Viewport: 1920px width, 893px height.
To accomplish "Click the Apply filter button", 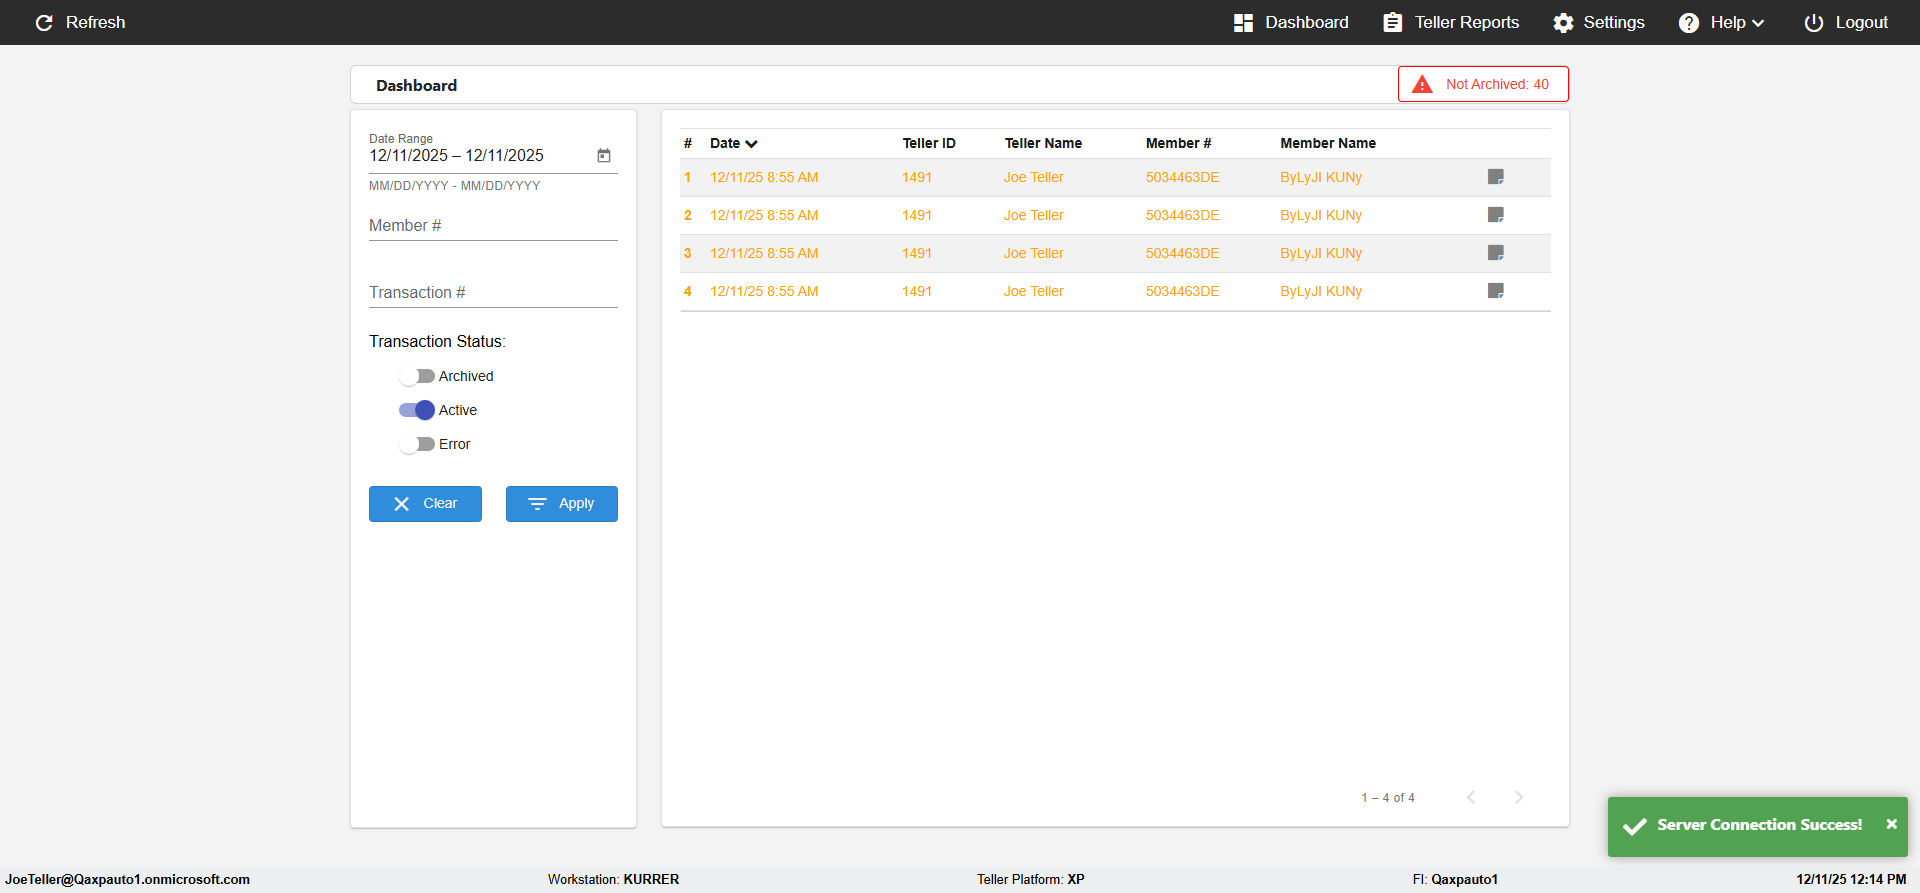I will click(x=562, y=504).
